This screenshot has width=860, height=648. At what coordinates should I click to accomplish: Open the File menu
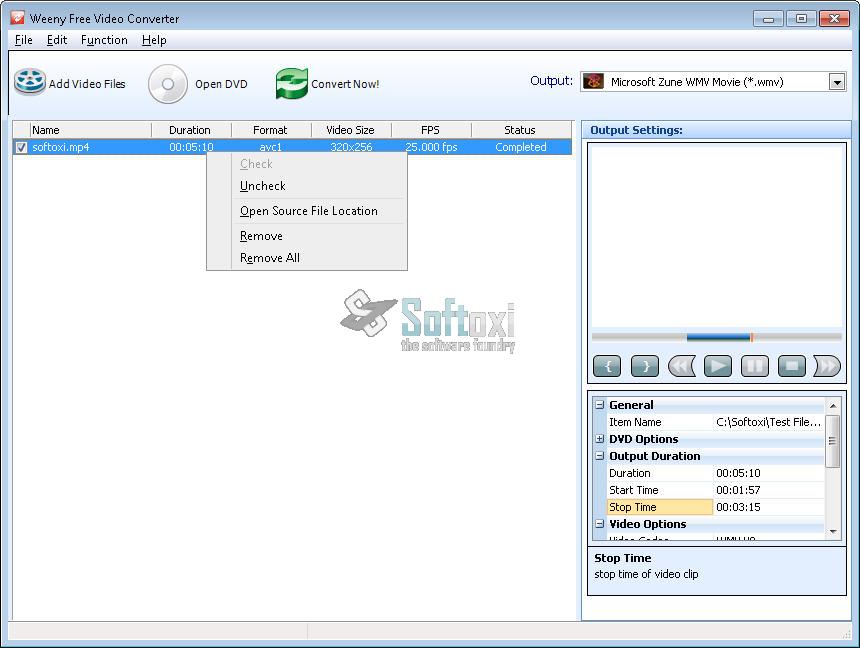24,40
